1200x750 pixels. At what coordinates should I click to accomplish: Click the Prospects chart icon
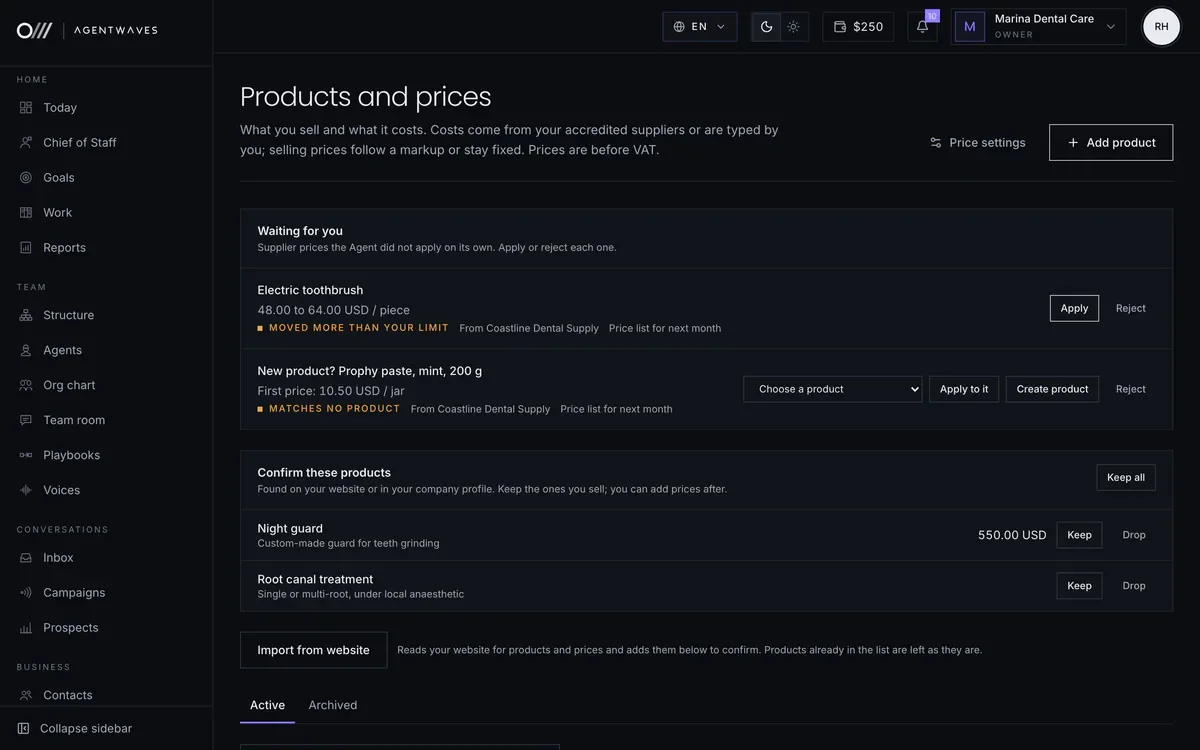point(26,628)
